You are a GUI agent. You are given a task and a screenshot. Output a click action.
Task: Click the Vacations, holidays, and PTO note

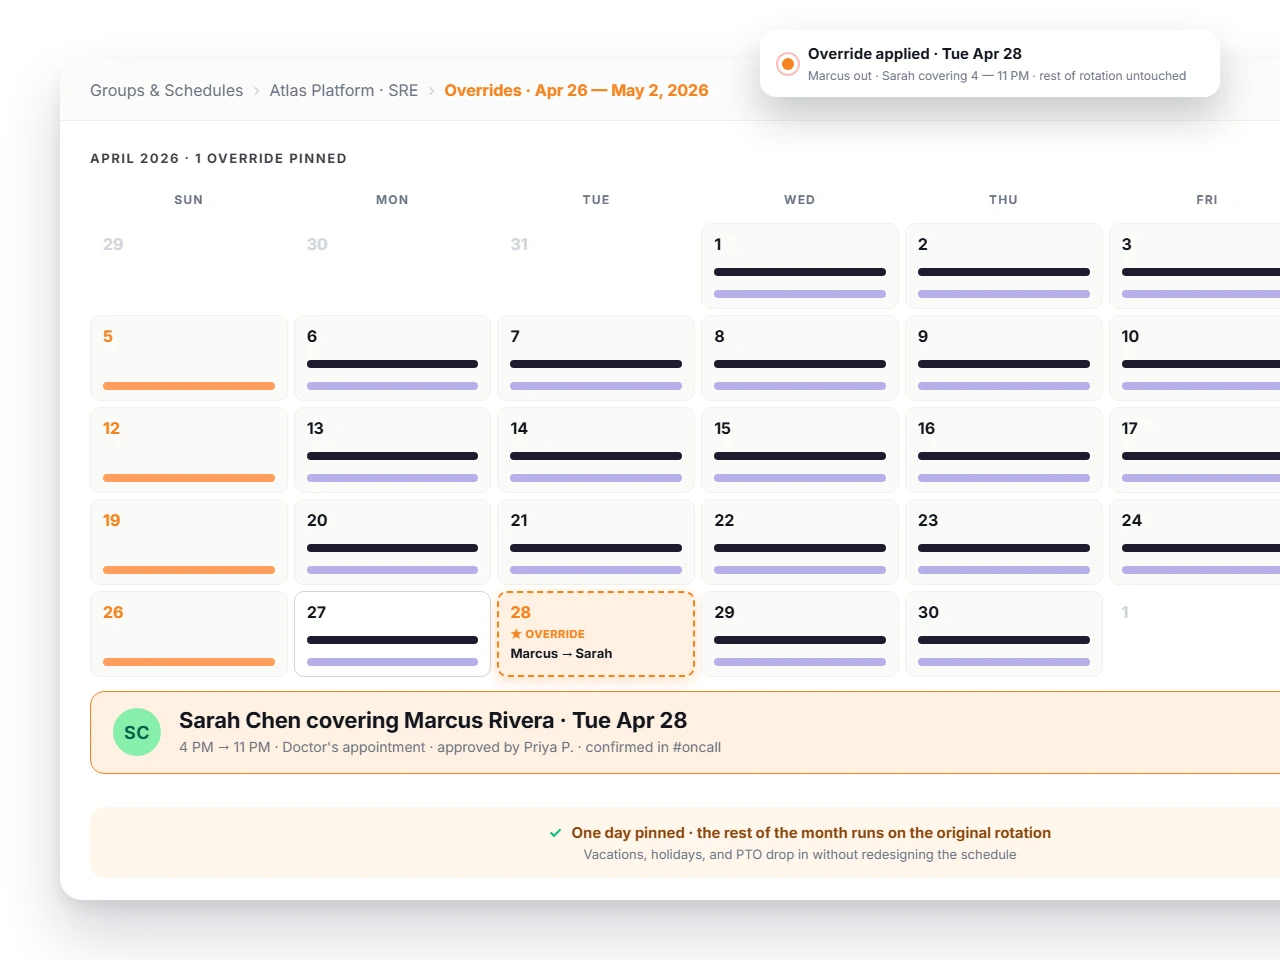click(x=800, y=854)
